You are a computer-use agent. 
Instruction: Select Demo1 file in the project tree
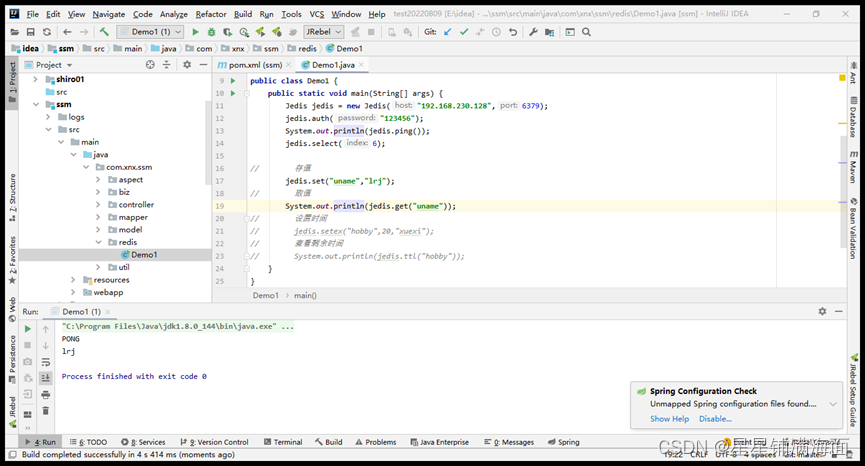click(143, 255)
